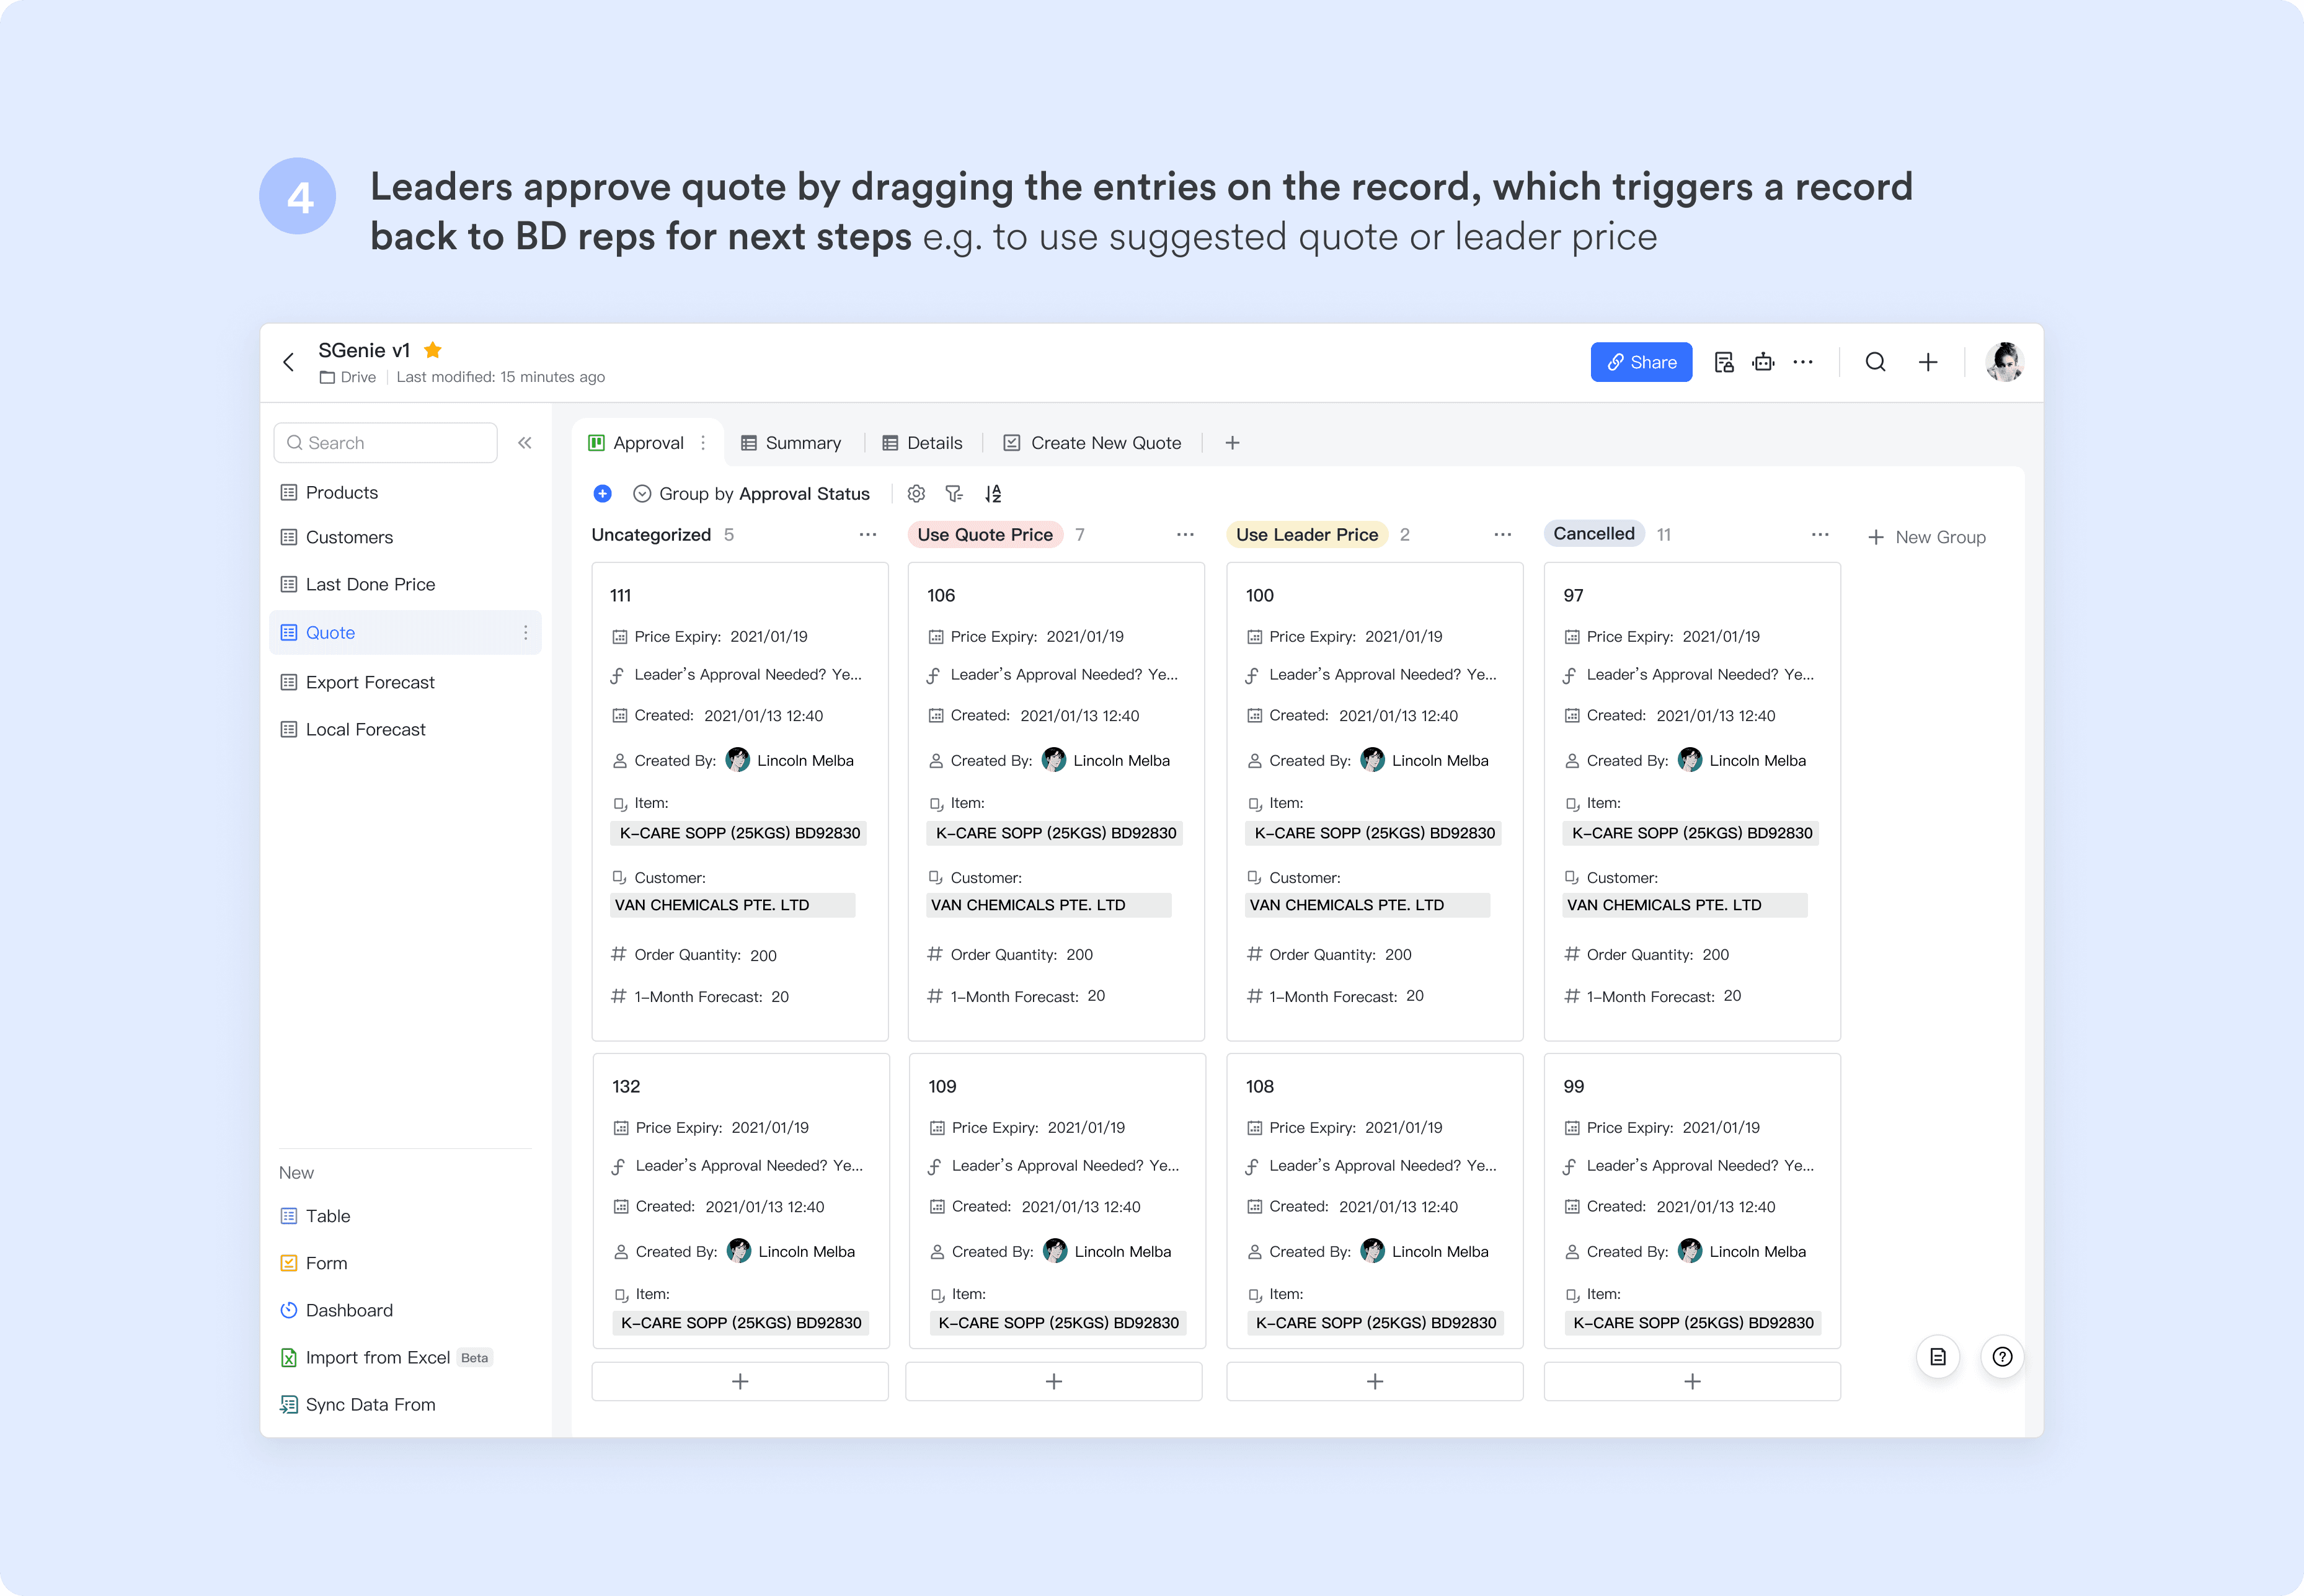Toggle the favorite star next to SGenie v1
Image resolution: width=2304 pixels, height=1596 pixels.
[433, 350]
